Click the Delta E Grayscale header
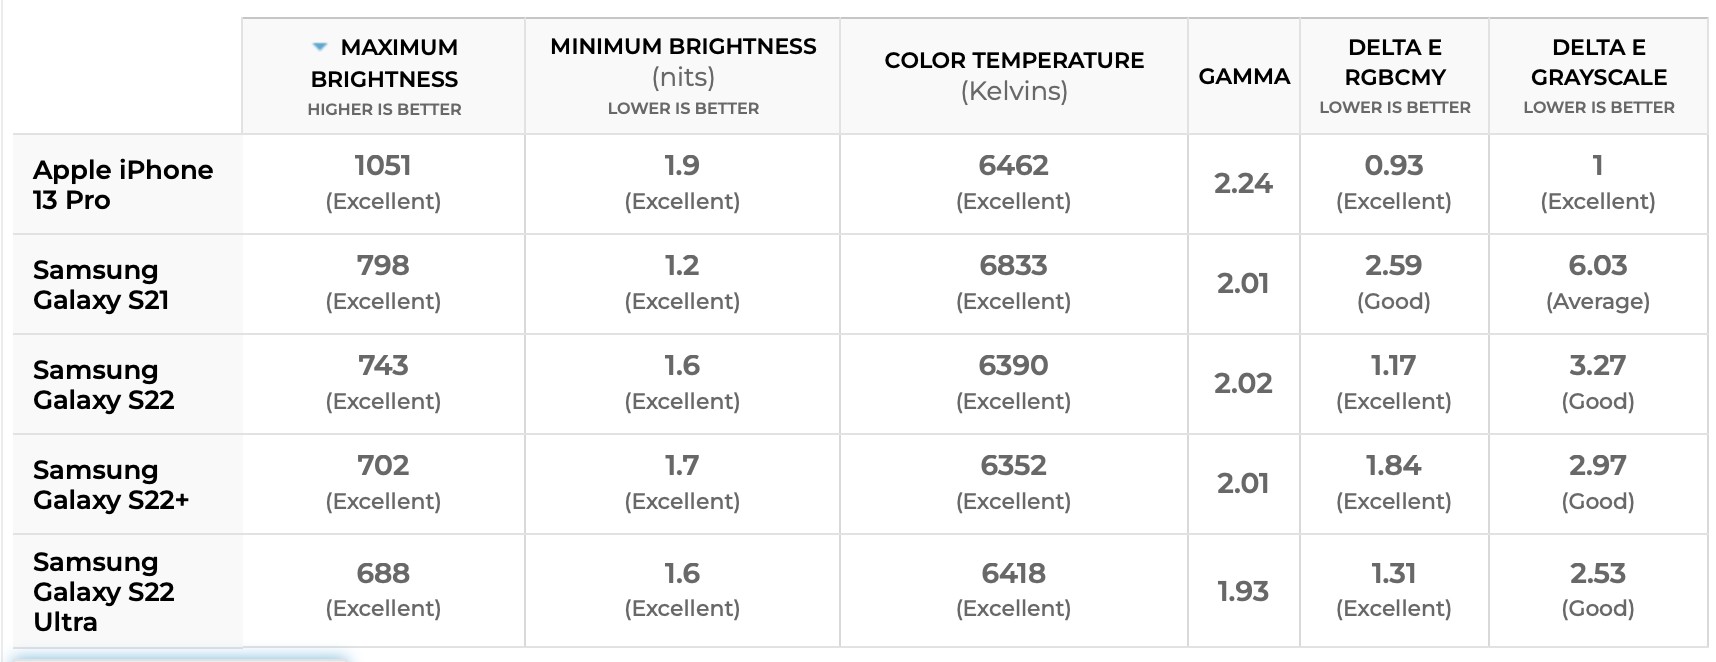This screenshot has width=1716, height=662. click(1598, 76)
